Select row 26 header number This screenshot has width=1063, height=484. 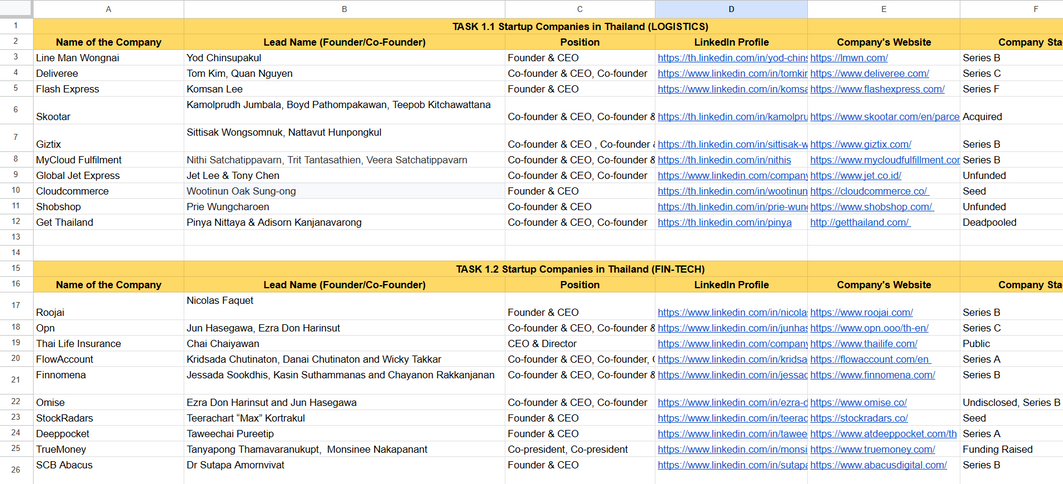tap(16, 468)
